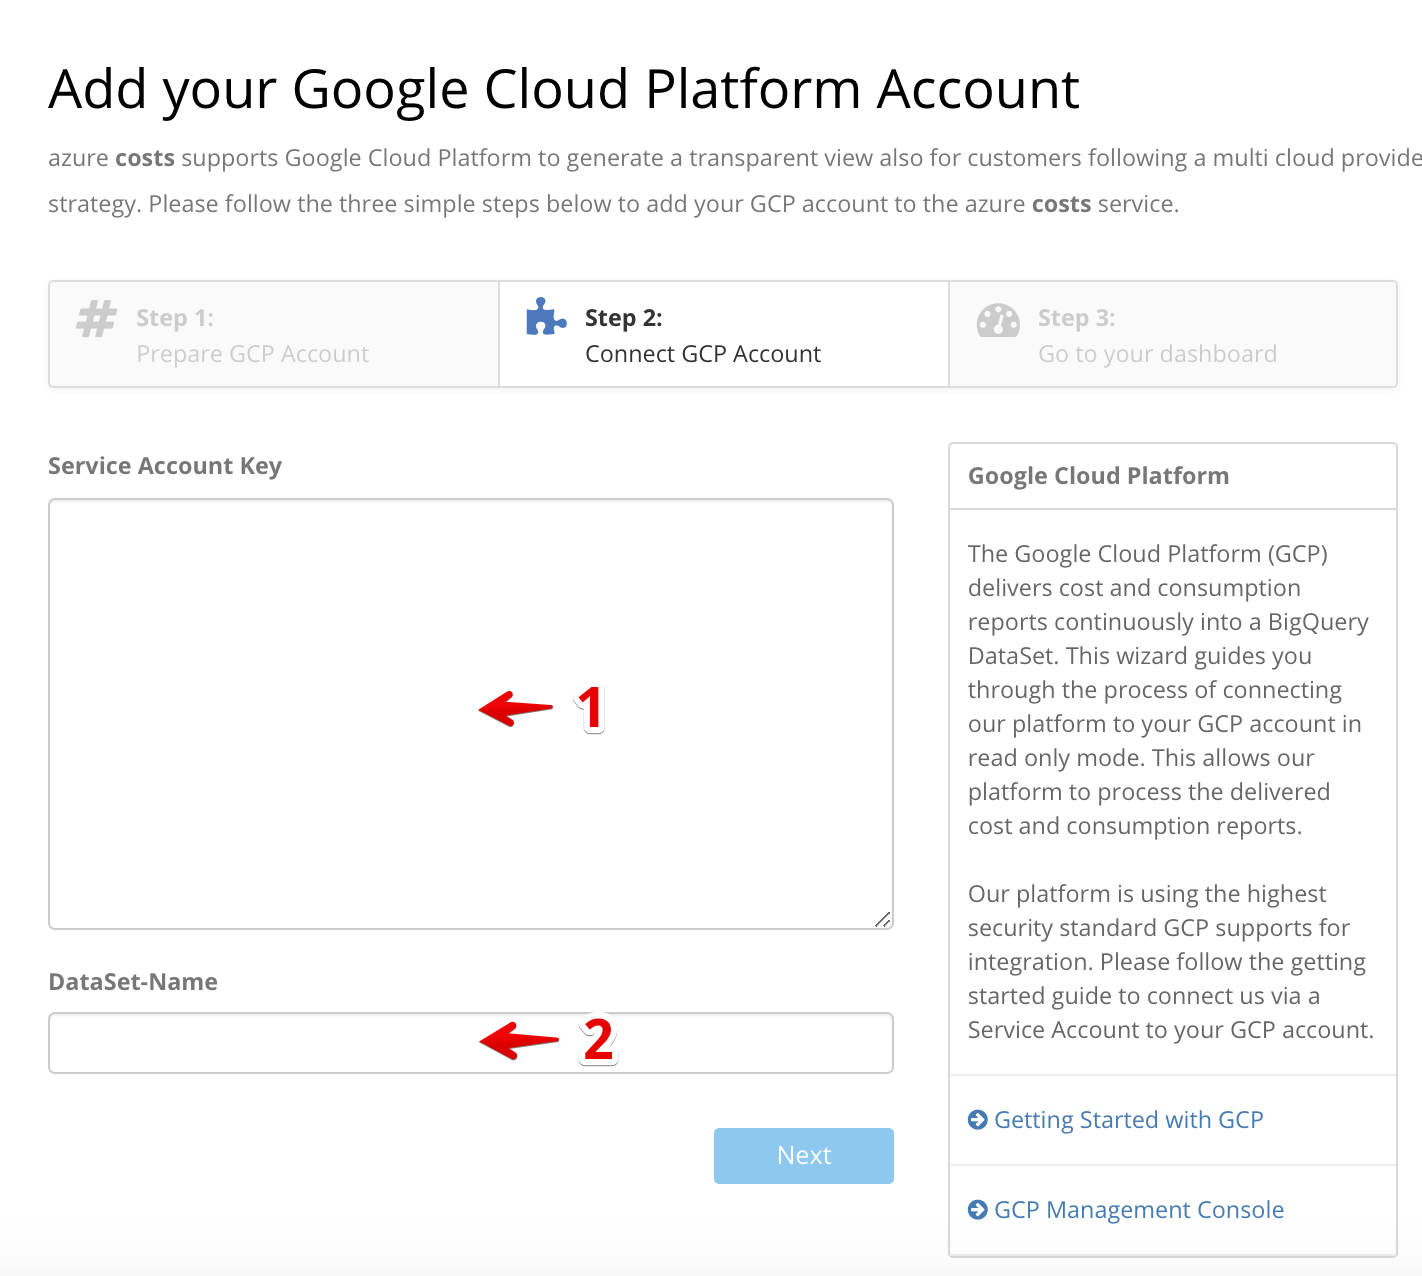The image size is (1422, 1276).
Task: Click the dashboard gauge icon in Step 3
Action: [x=997, y=321]
